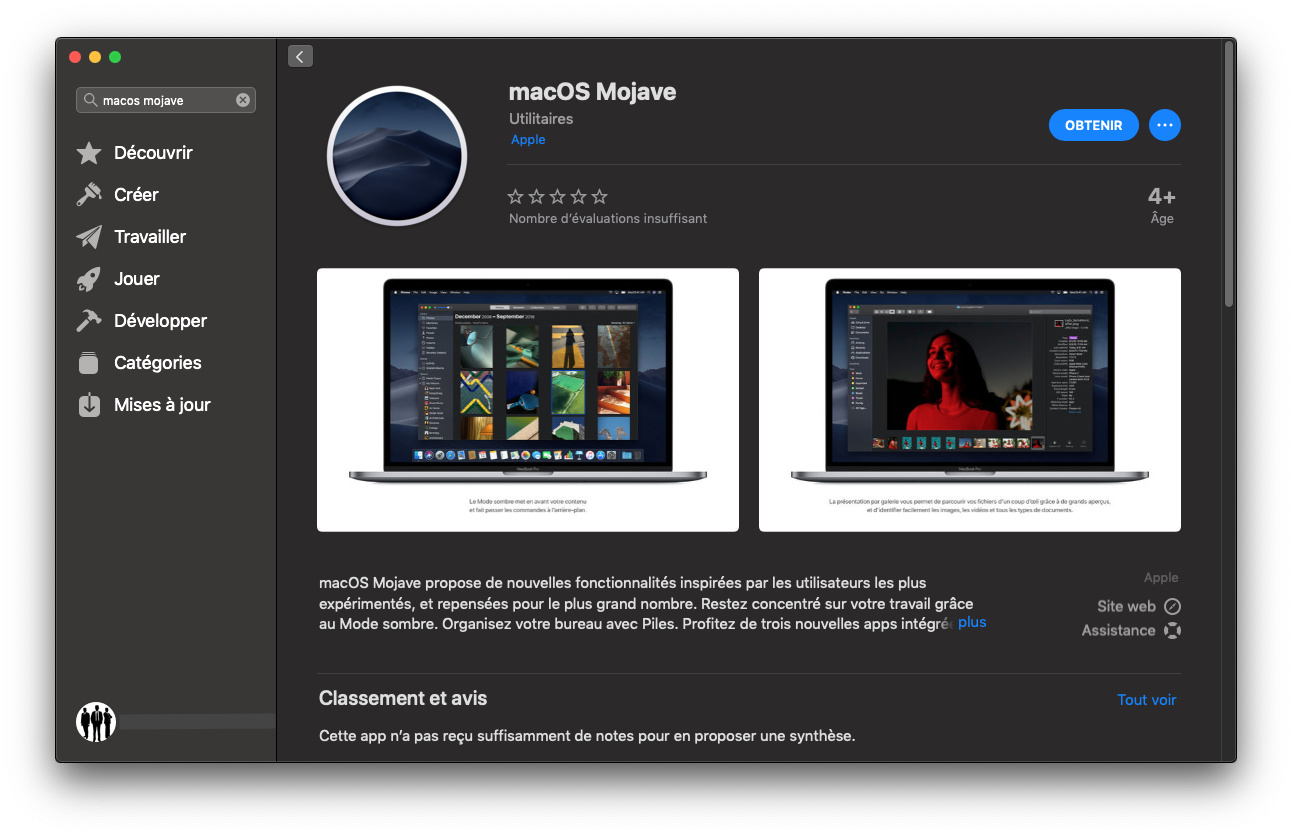Open the Développer wrench icon
Image resolution: width=1292 pixels, height=836 pixels.
(x=89, y=320)
